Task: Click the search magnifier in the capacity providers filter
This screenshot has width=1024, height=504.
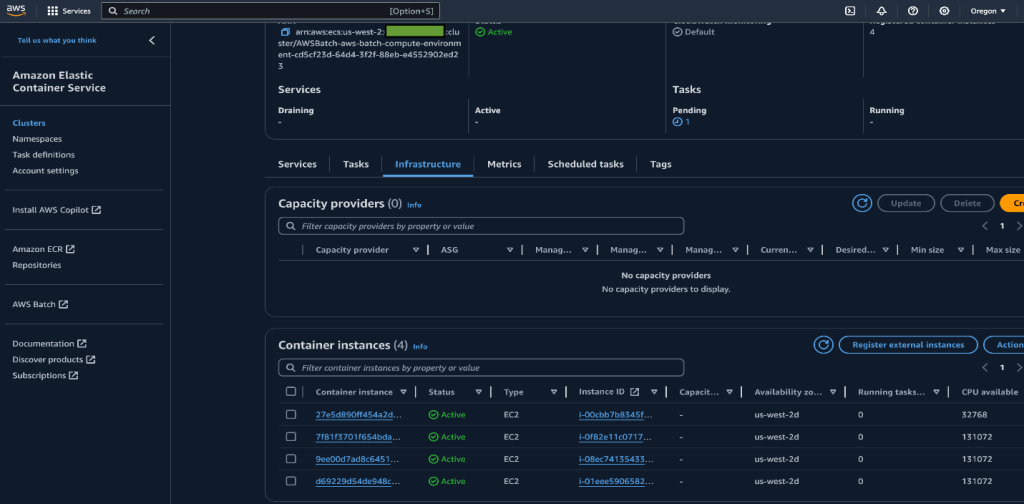Action: tap(290, 226)
